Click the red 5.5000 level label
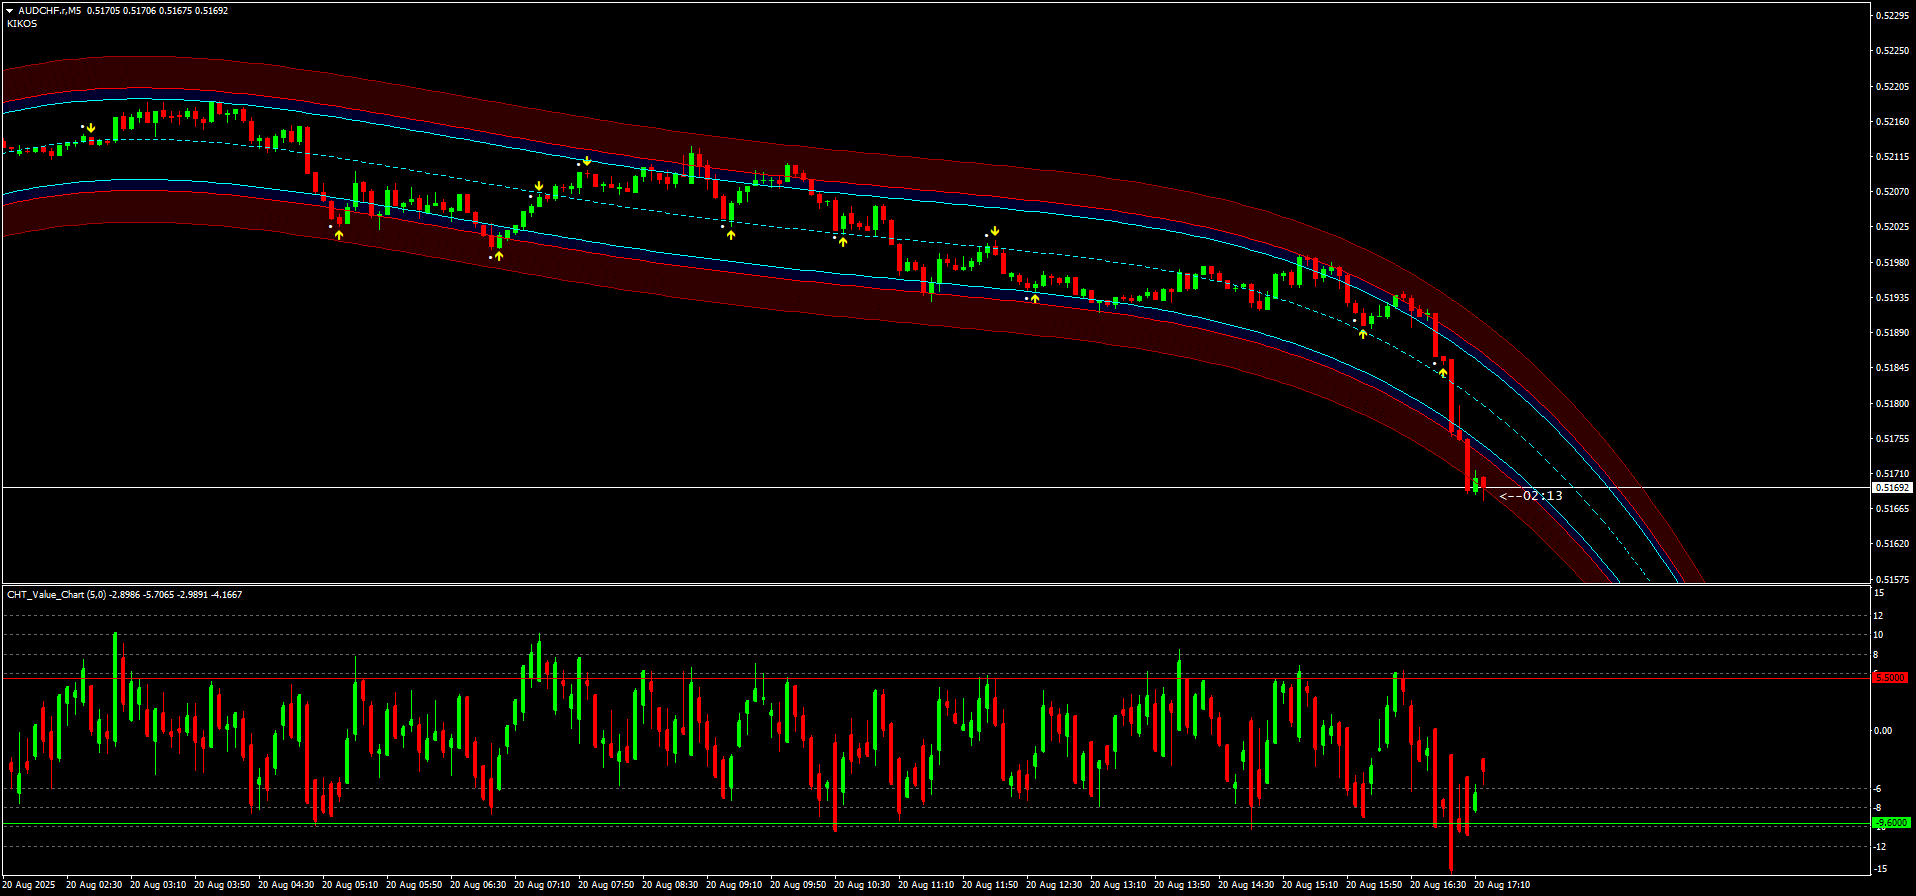1916x896 pixels. click(x=1890, y=678)
